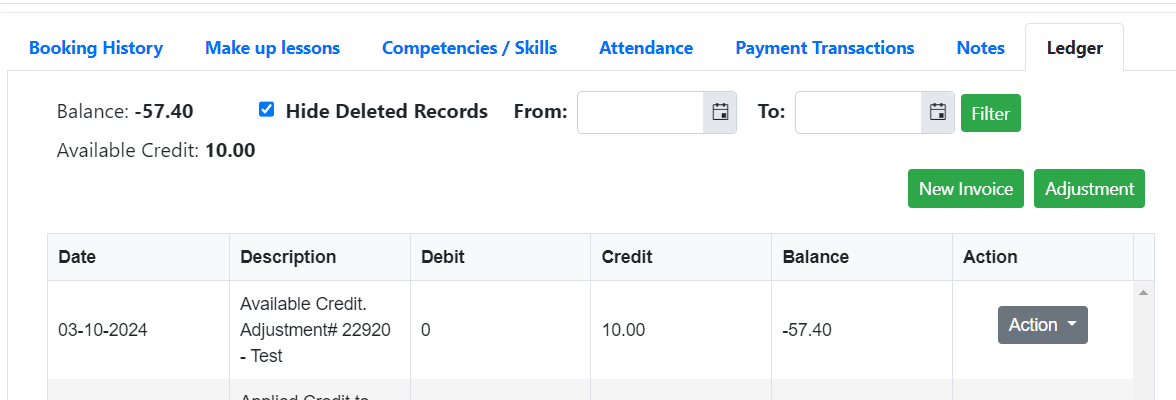The width and height of the screenshot is (1176, 400).
Task: Focus the To date input field
Action: [x=858, y=113]
